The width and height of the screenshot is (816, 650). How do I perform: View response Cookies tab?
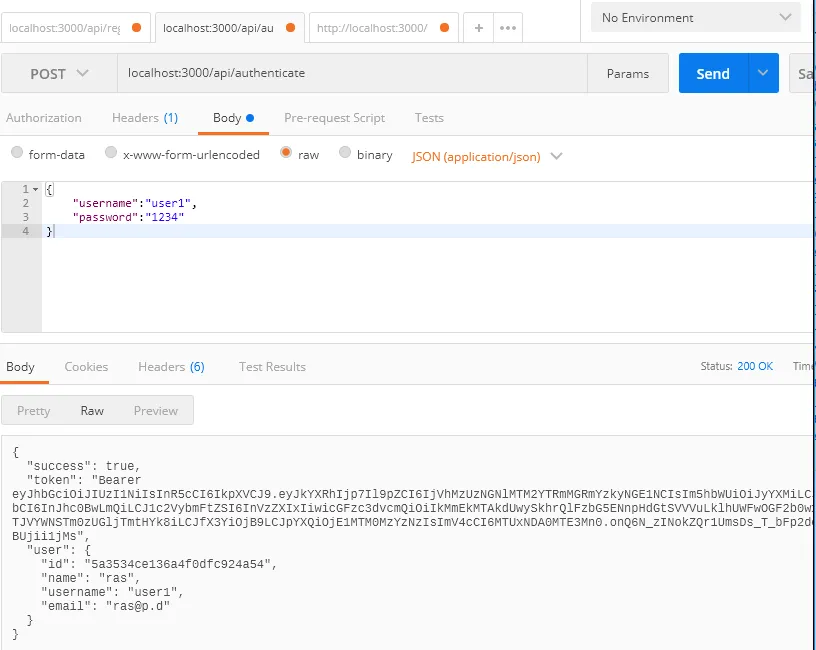(86, 367)
